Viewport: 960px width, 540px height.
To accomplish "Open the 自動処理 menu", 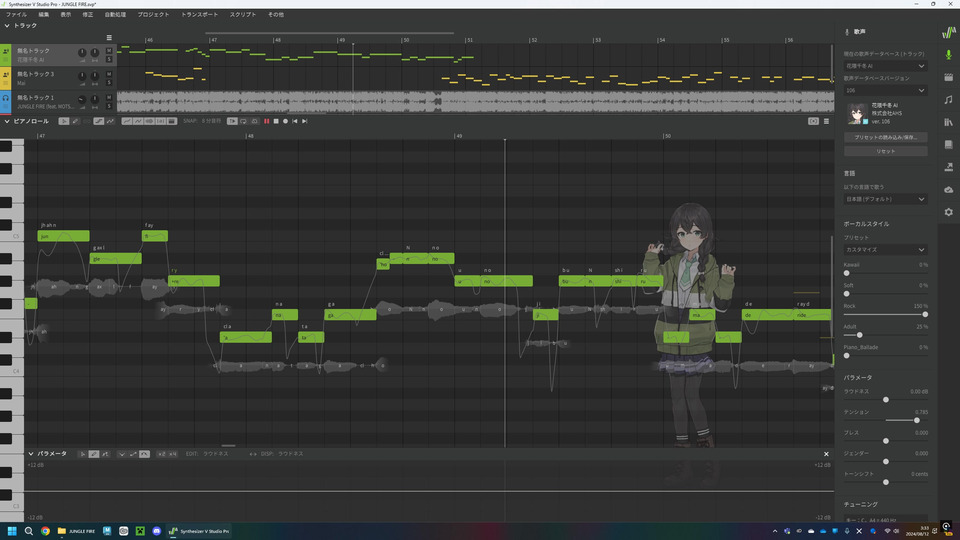I will pos(115,14).
